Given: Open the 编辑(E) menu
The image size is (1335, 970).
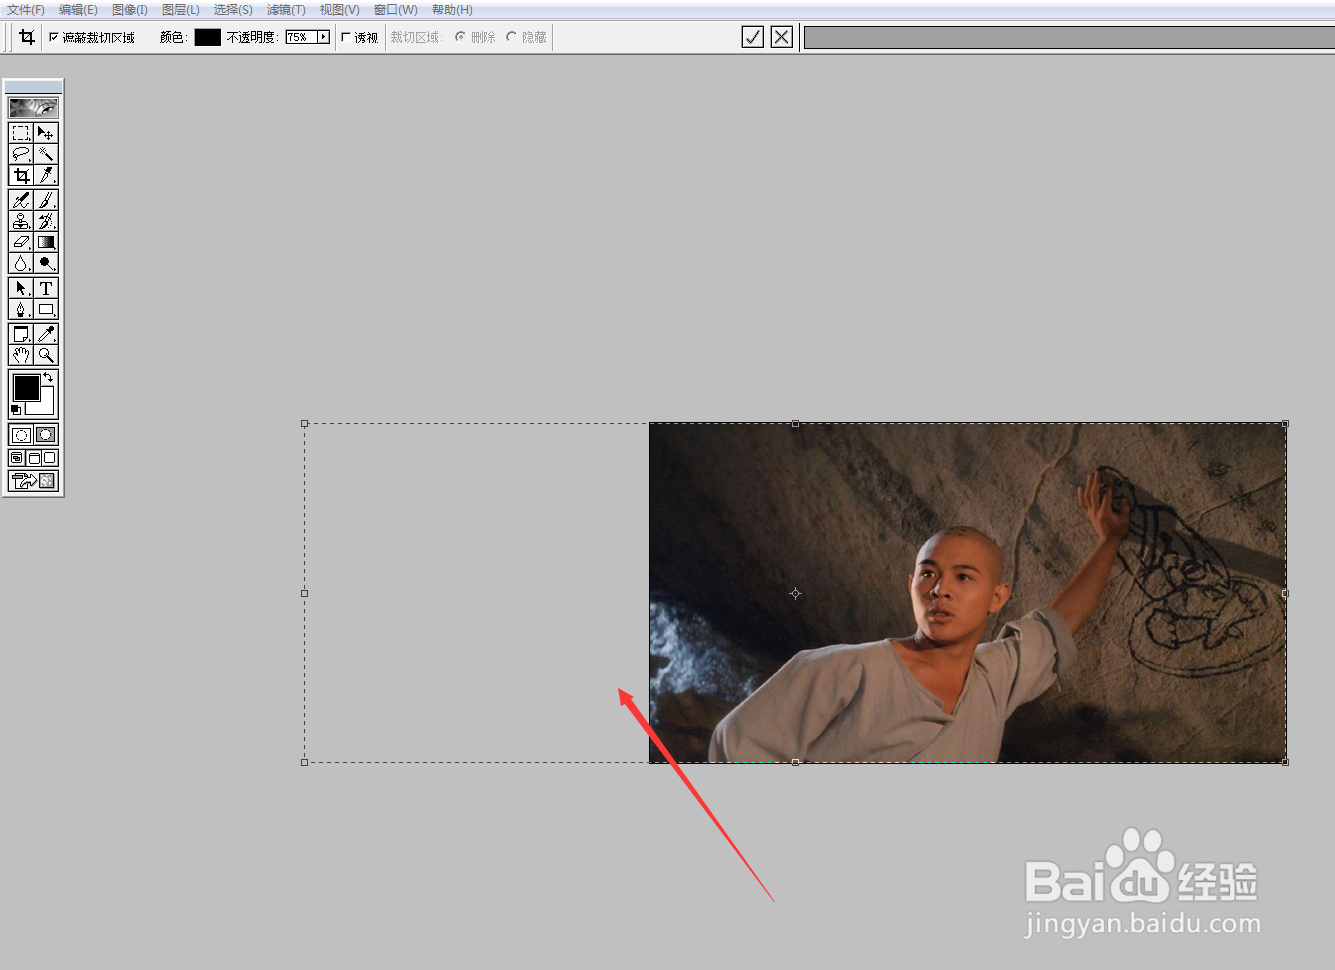Looking at the screenshot, I should [x=78, y=10].
